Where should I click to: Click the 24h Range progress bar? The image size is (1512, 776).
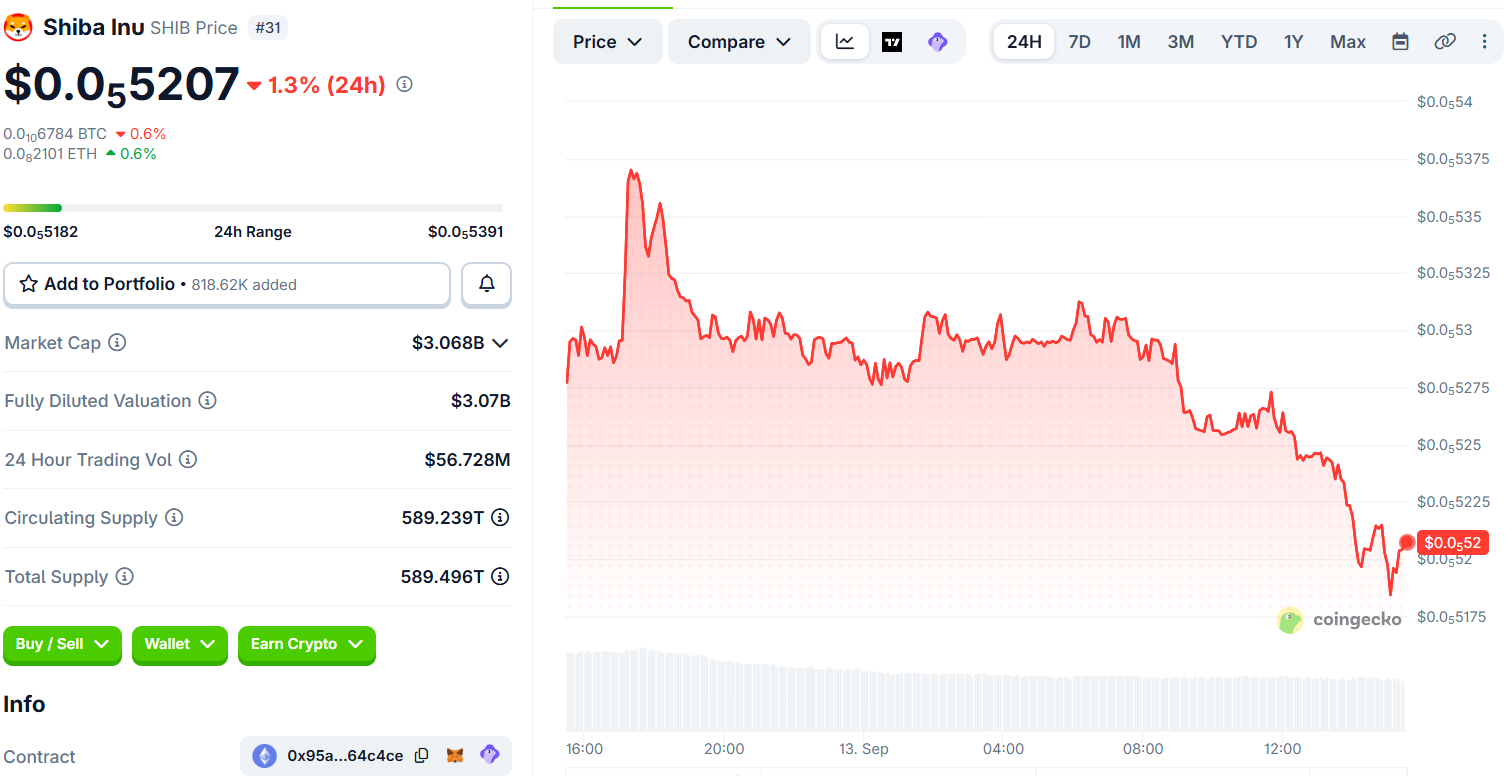pyautogui.click(x=253, y=208)
